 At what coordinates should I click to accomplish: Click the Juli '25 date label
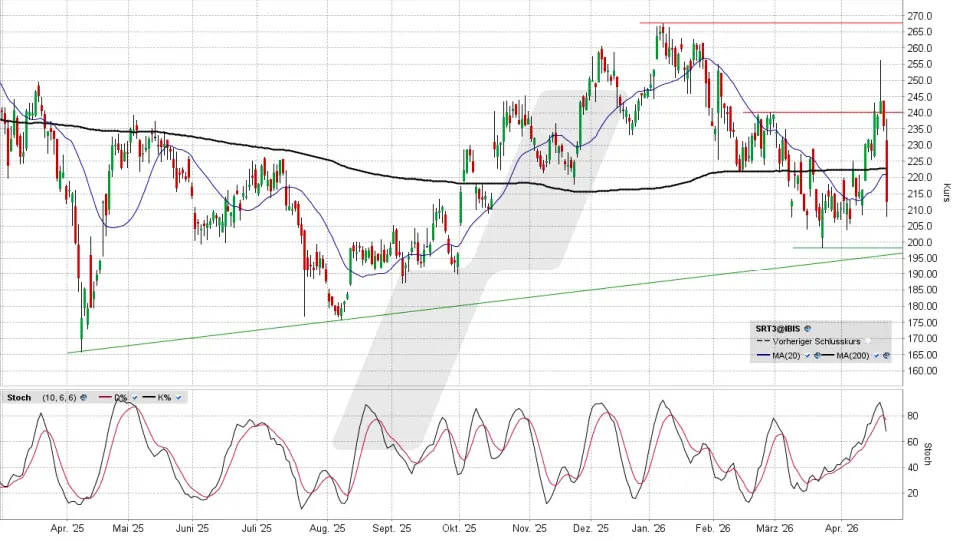(x=256, y=528)
